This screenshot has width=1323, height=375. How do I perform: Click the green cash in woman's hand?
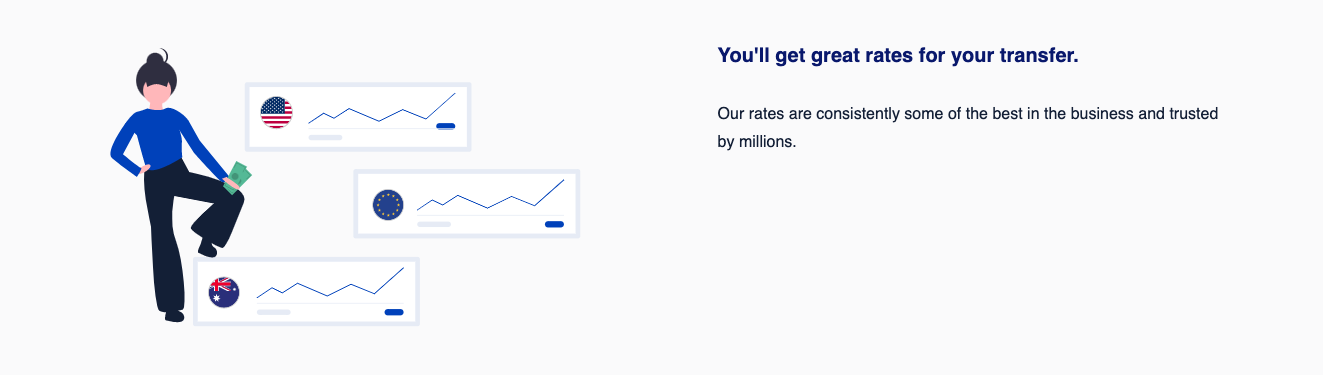pos(239,177)
